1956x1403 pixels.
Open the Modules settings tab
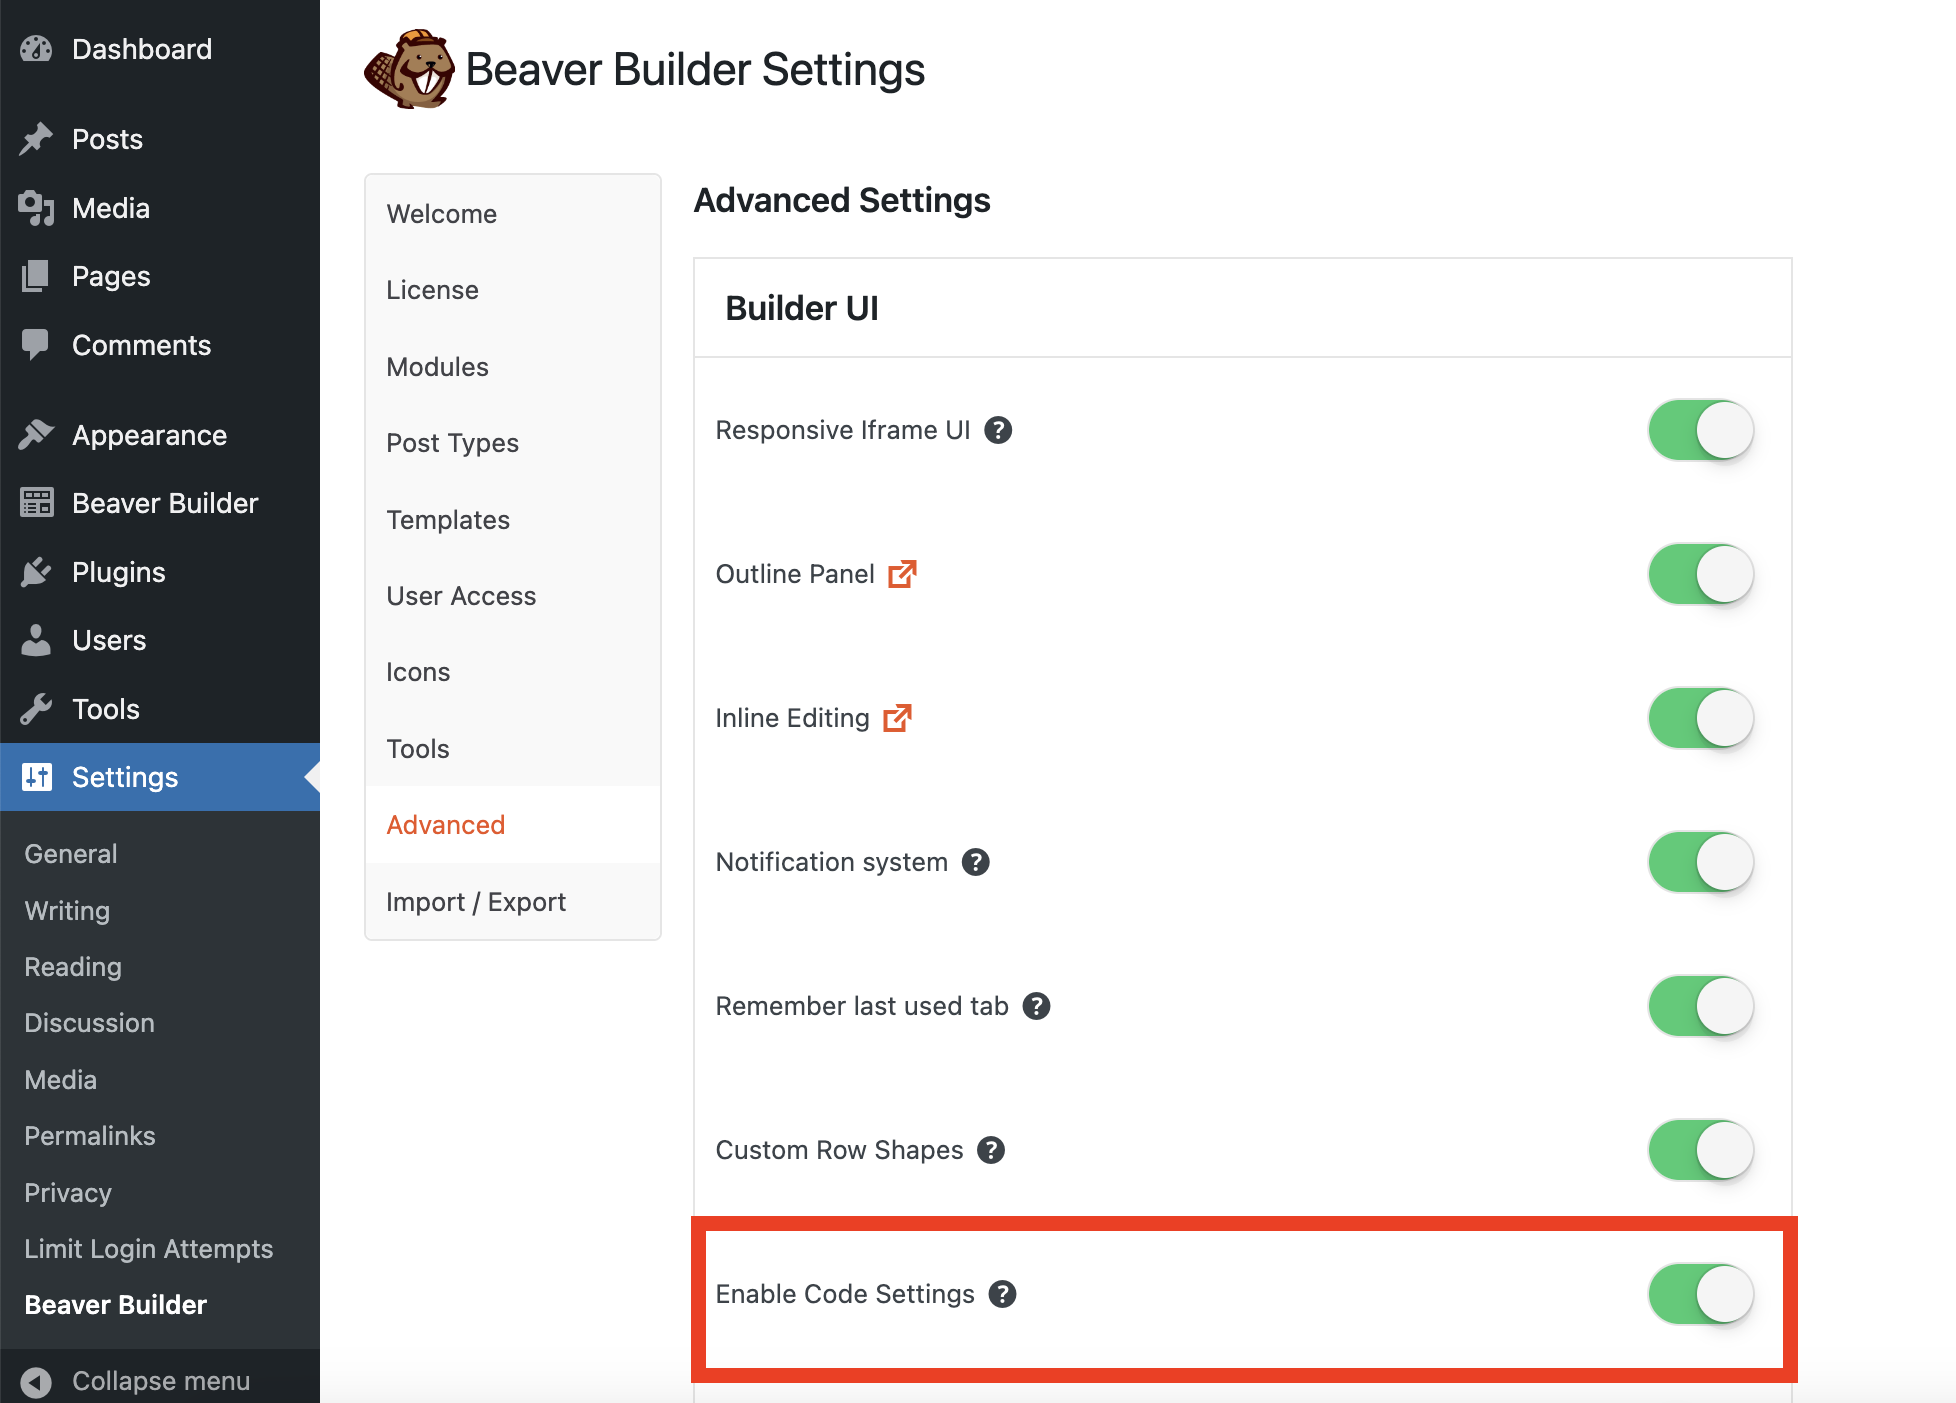(437, 367)
